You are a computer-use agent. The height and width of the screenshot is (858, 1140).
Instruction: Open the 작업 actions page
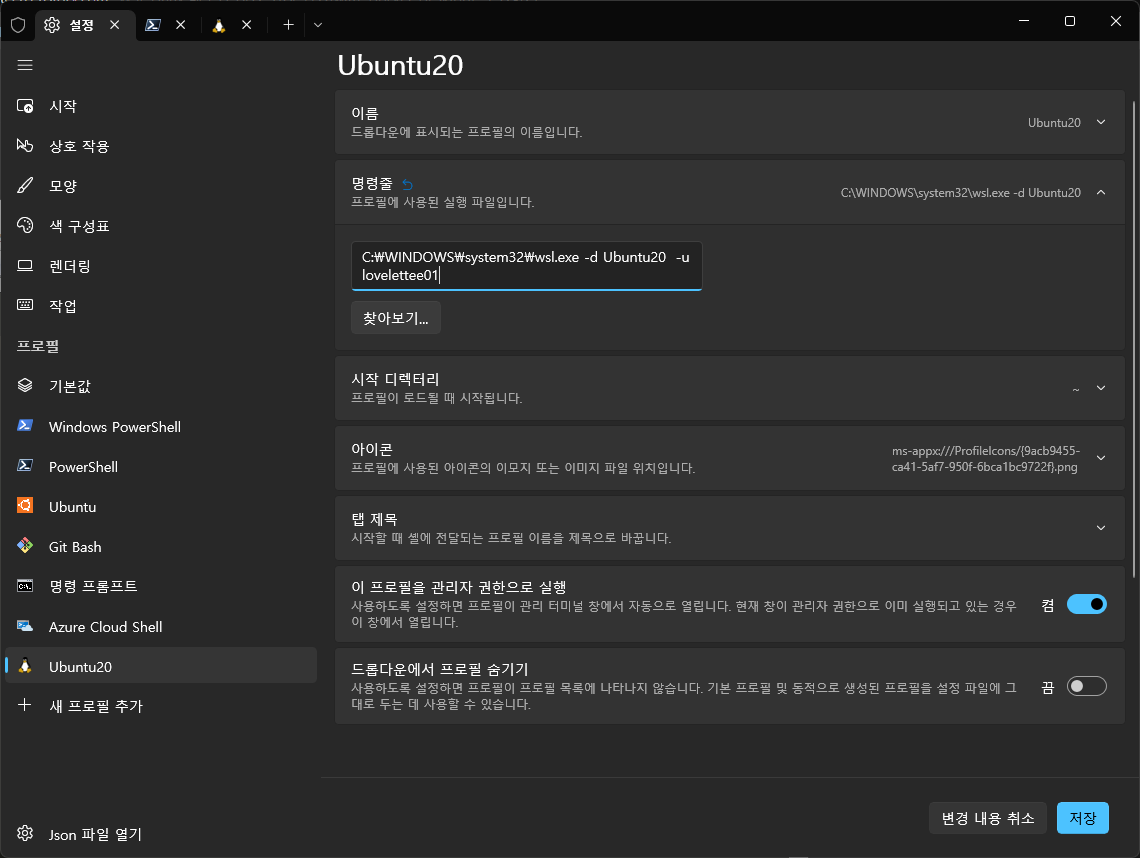point(160,306)
